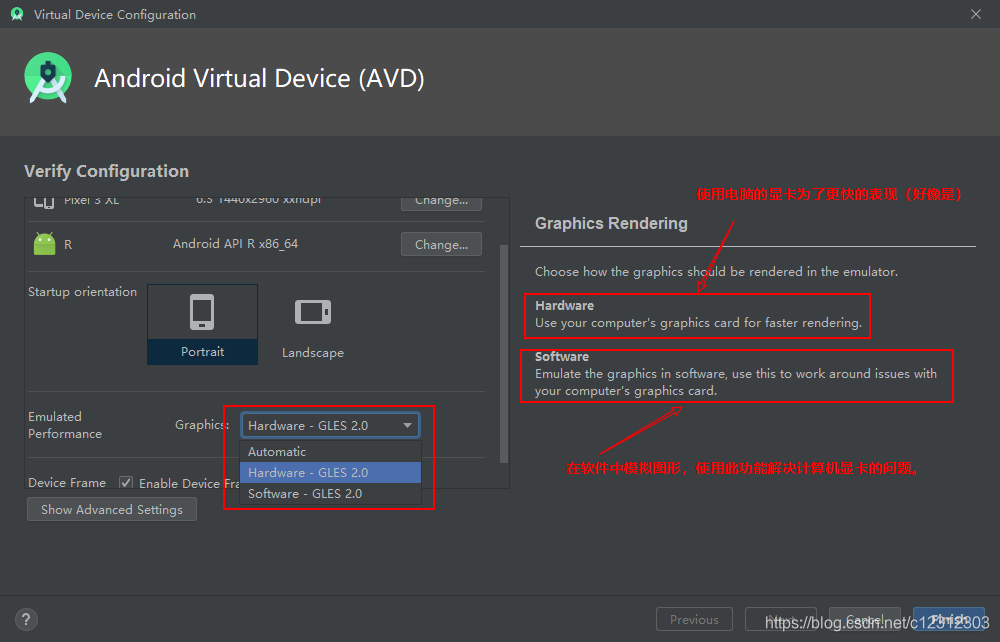The height and width of the screenshot is (642, 1000).
Task: Click the Android Studio AVD logo
Action: [48, 77]
